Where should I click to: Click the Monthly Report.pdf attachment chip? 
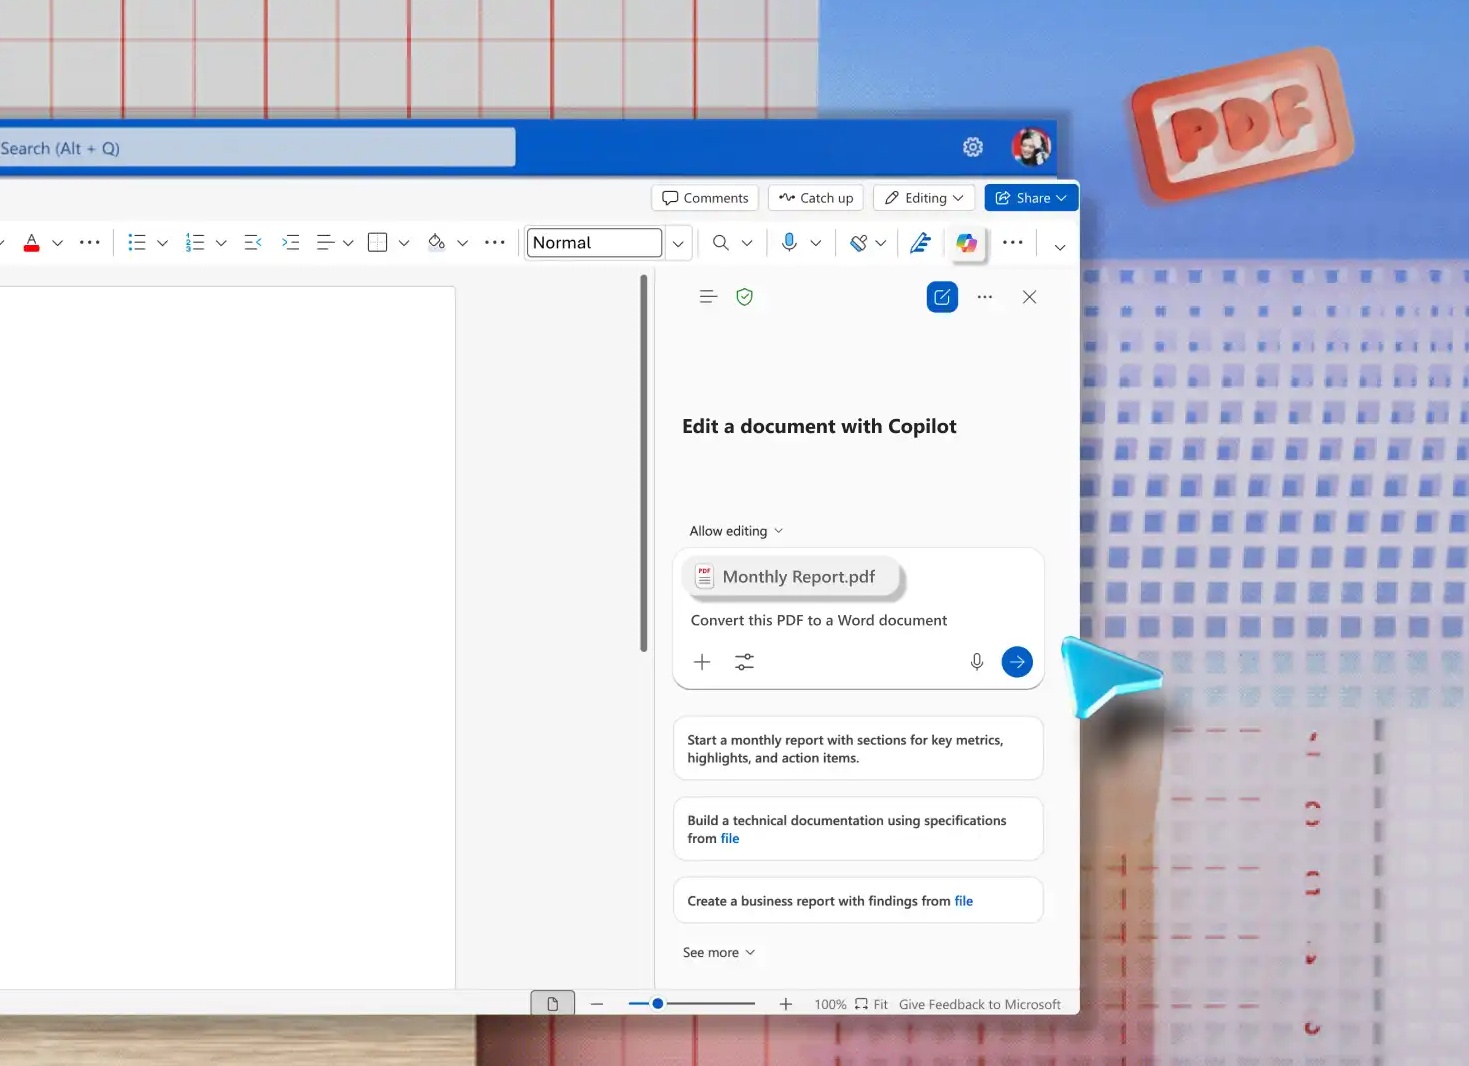792,577
